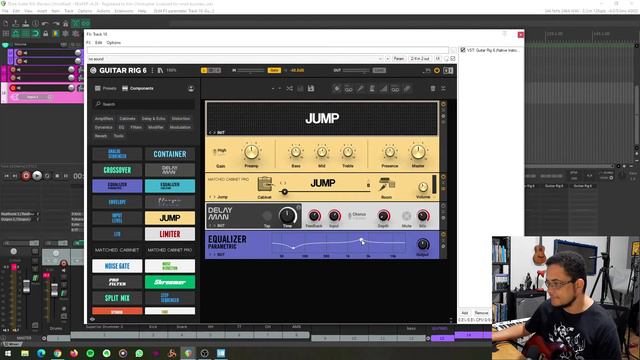Open the WhatsApp icon in the taskbar
640x360 pixels.
tap(139, 353)
